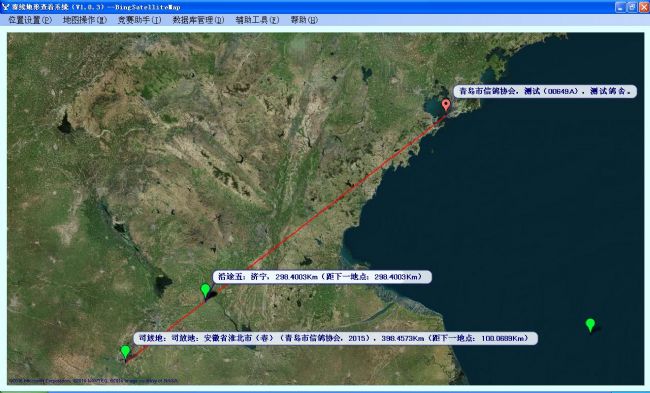Open the 位置设置(P) menu
This screenshot has height=393, width=650.
point(30,20)
